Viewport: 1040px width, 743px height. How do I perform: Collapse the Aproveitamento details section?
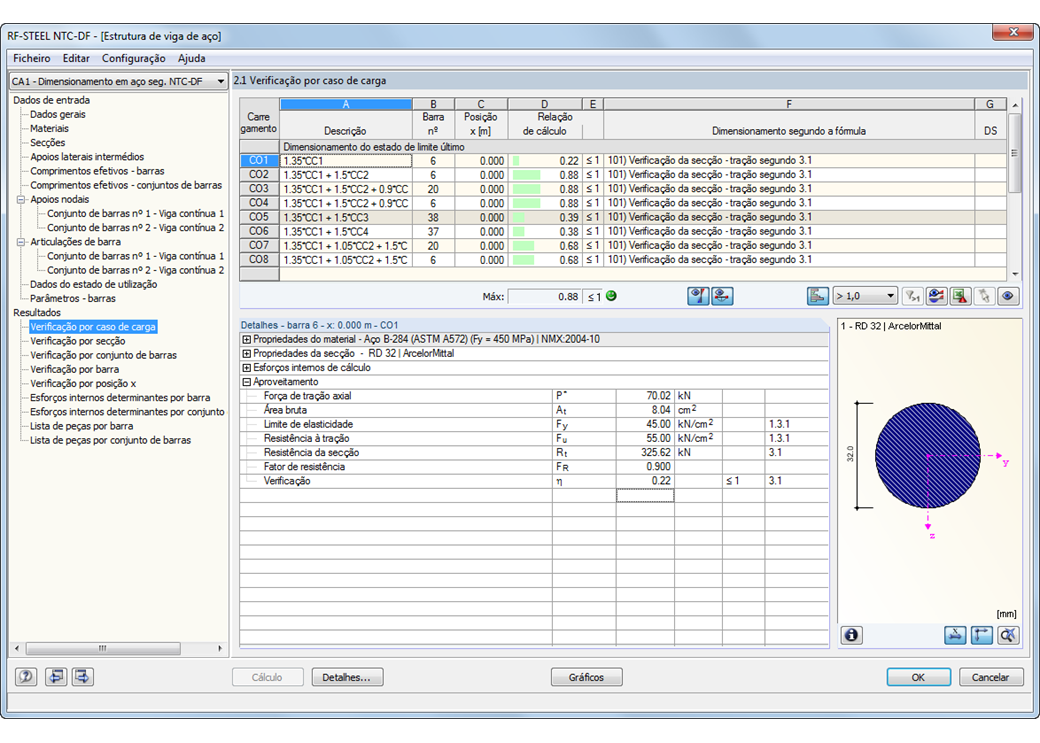247,382
